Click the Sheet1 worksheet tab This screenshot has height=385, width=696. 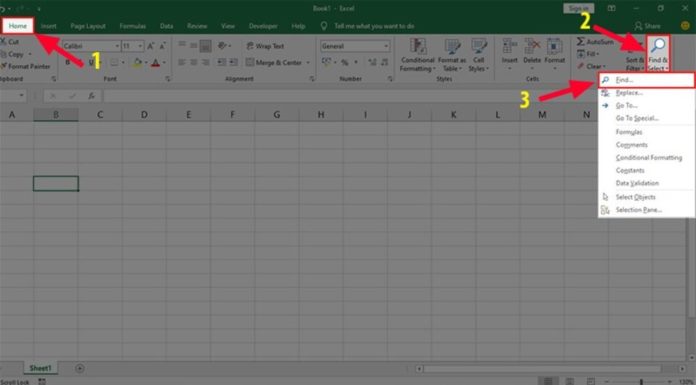[x=40, y=368]
